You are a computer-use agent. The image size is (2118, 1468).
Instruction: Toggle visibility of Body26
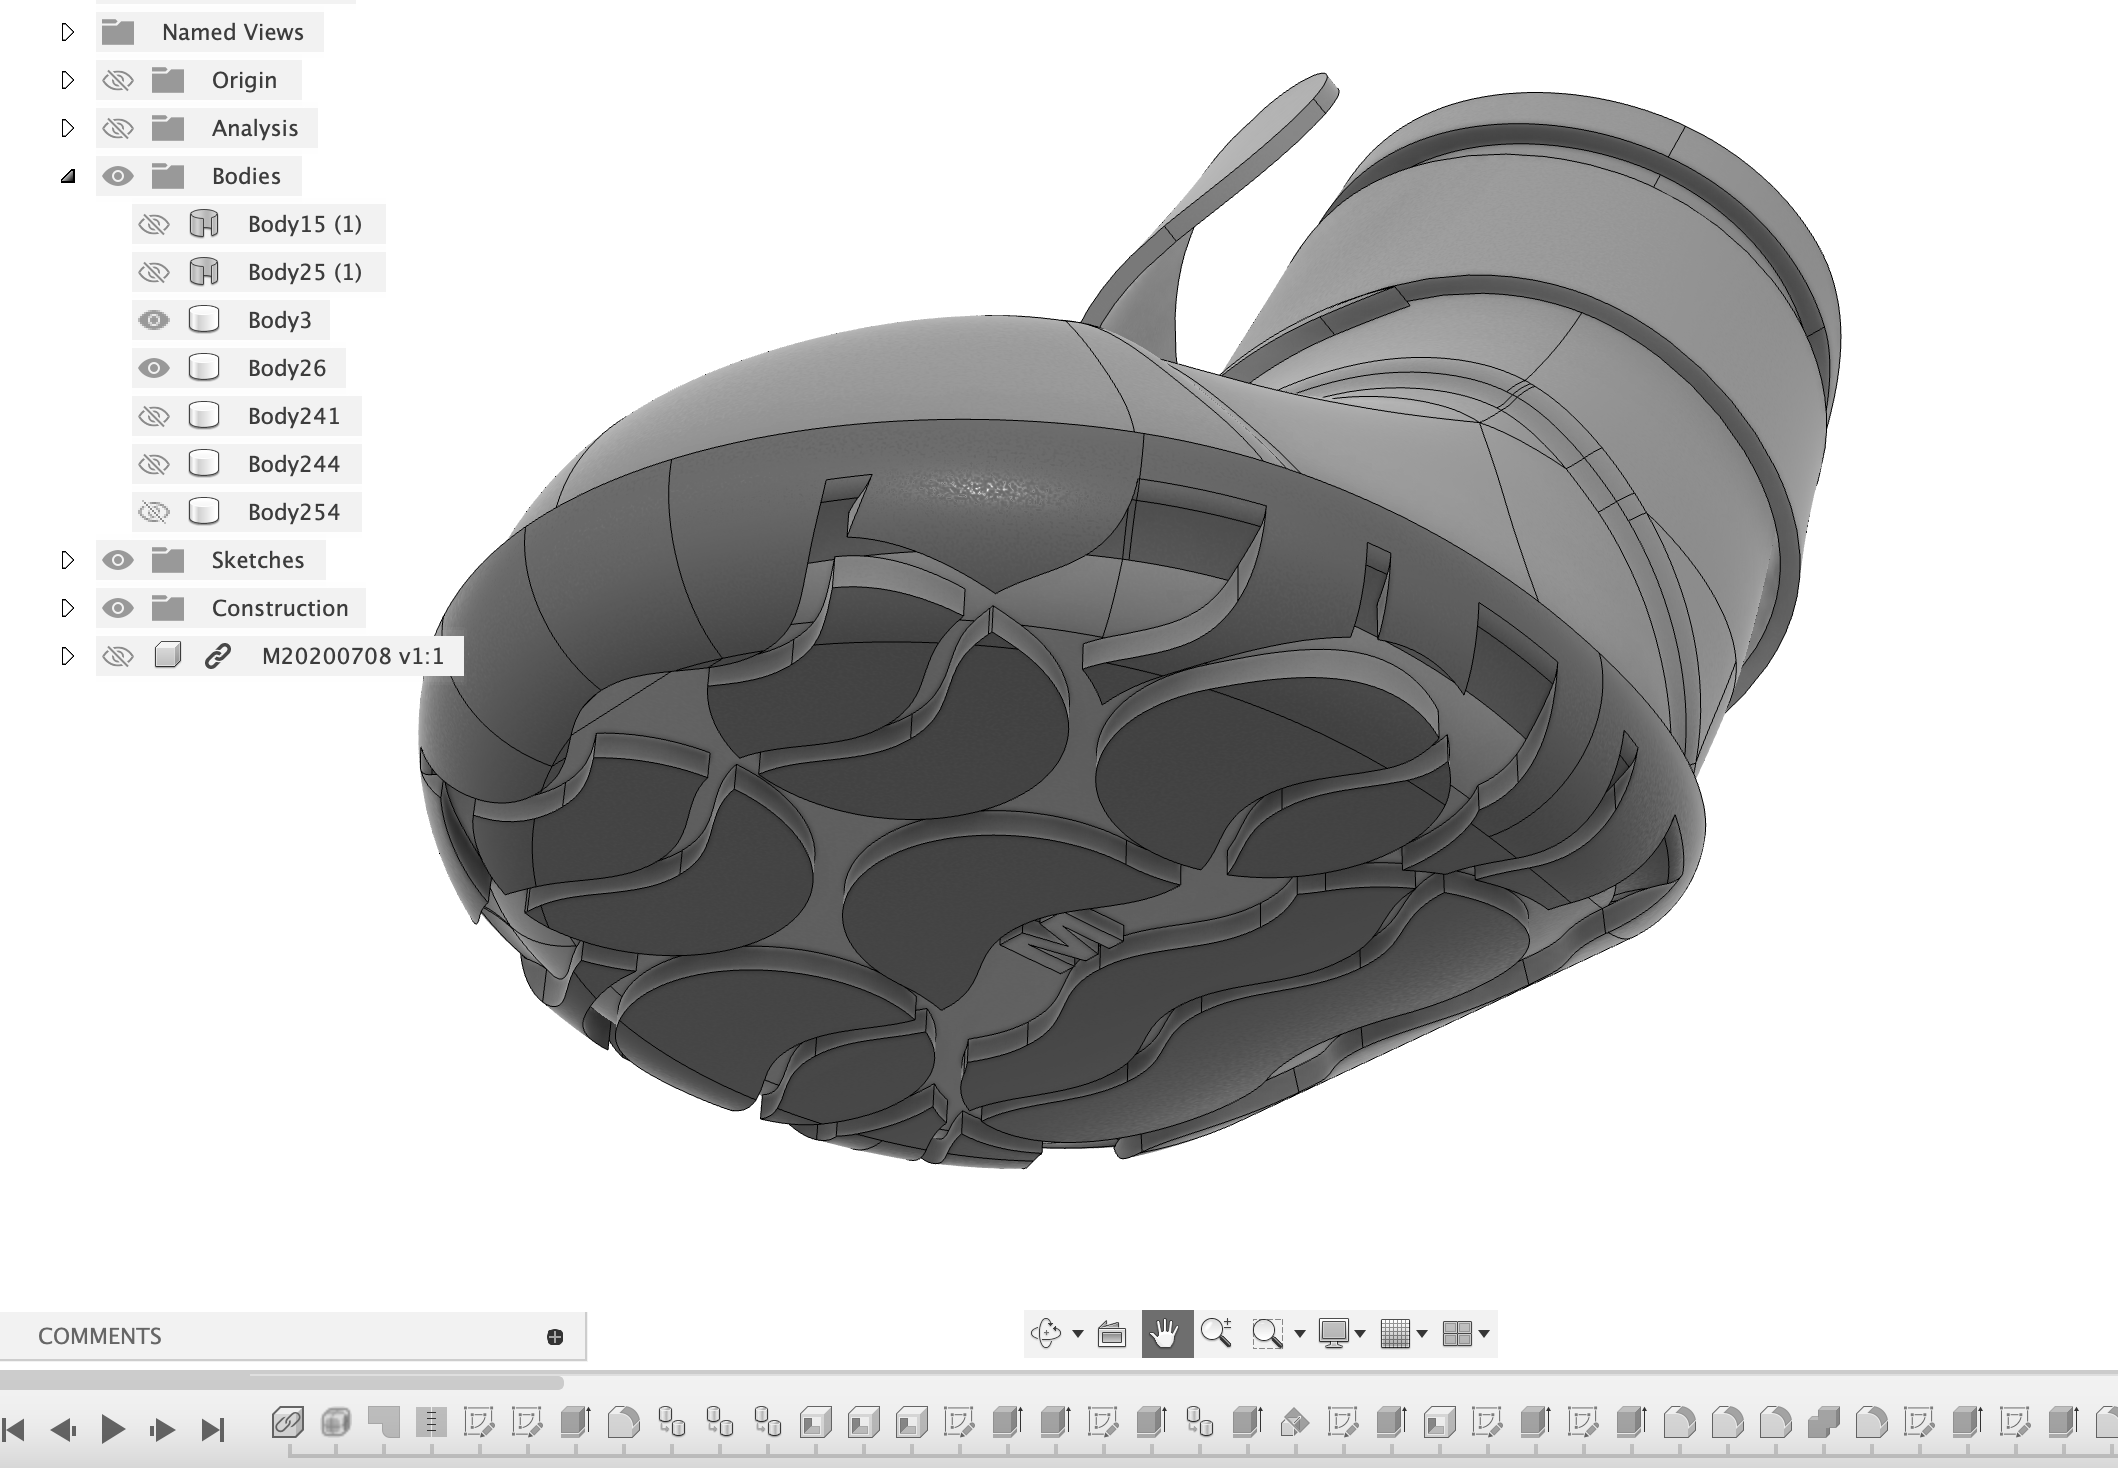click(155, 368)
